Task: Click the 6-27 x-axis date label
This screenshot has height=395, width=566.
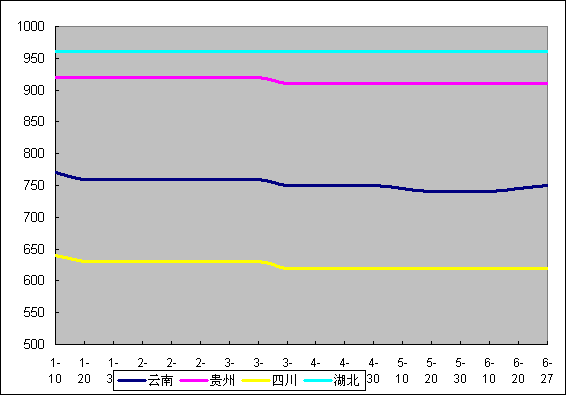Action: 547,371
